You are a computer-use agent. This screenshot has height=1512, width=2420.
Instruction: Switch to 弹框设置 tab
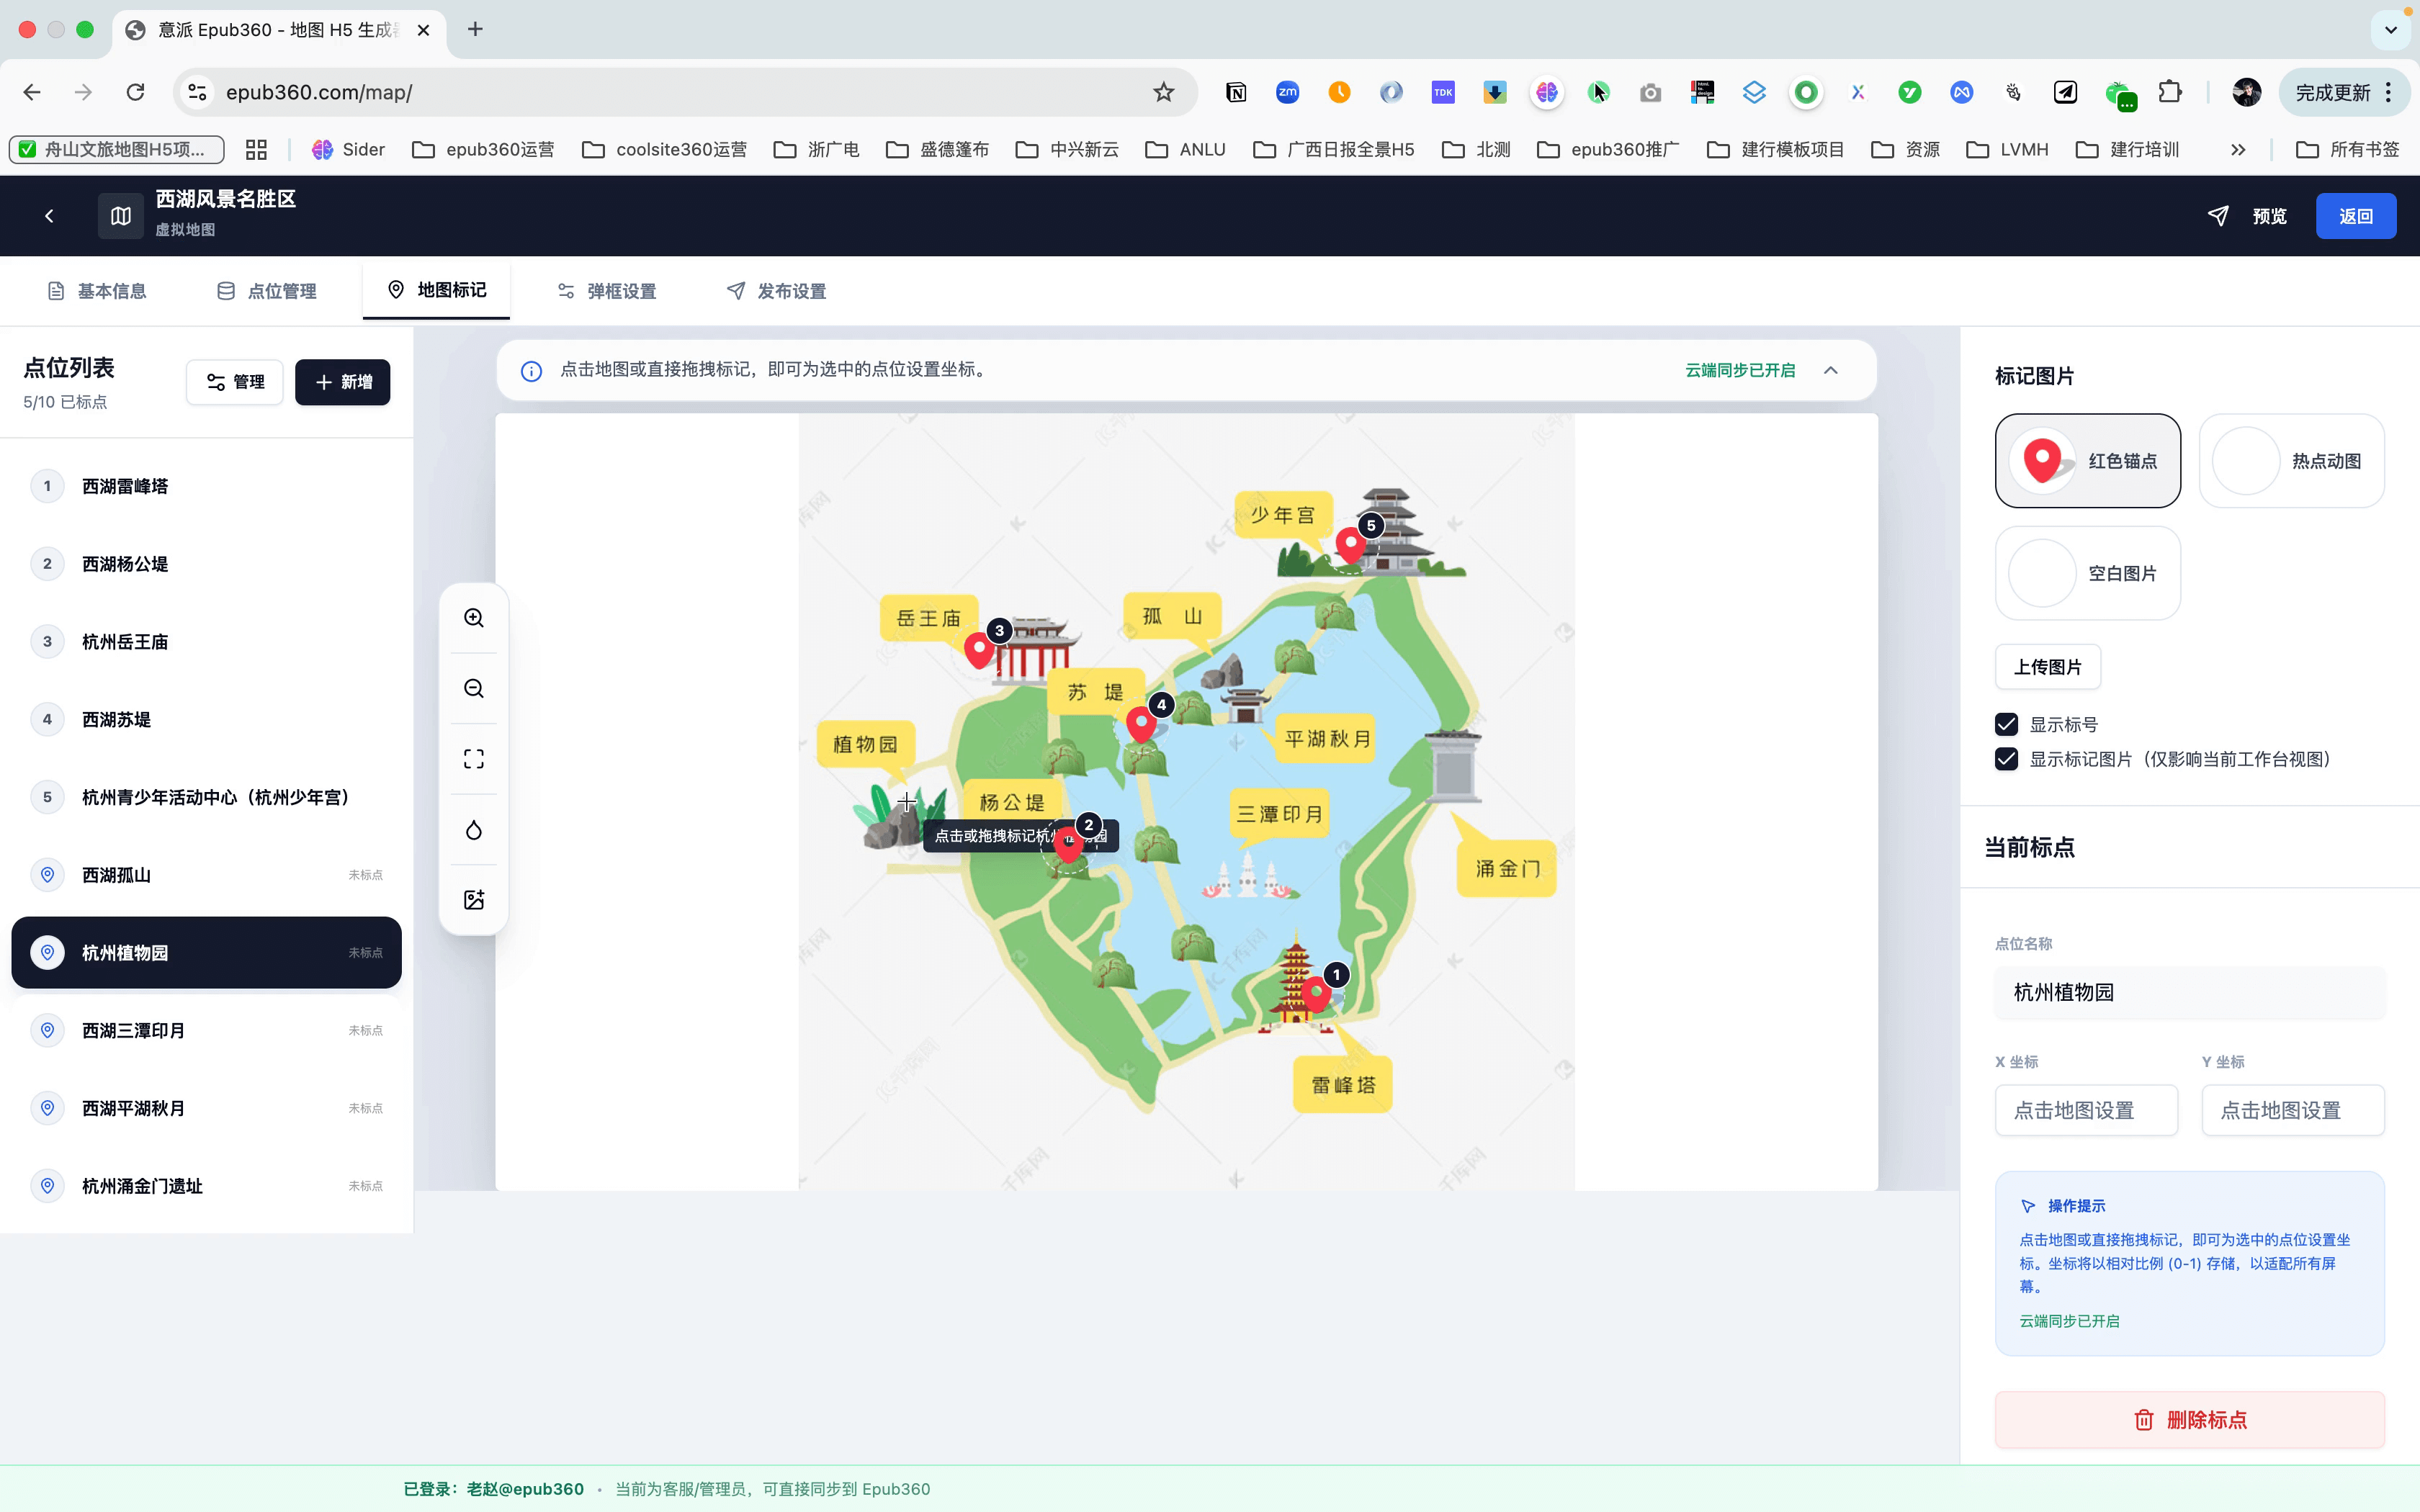pyautogui.click(x=606, y=291)
